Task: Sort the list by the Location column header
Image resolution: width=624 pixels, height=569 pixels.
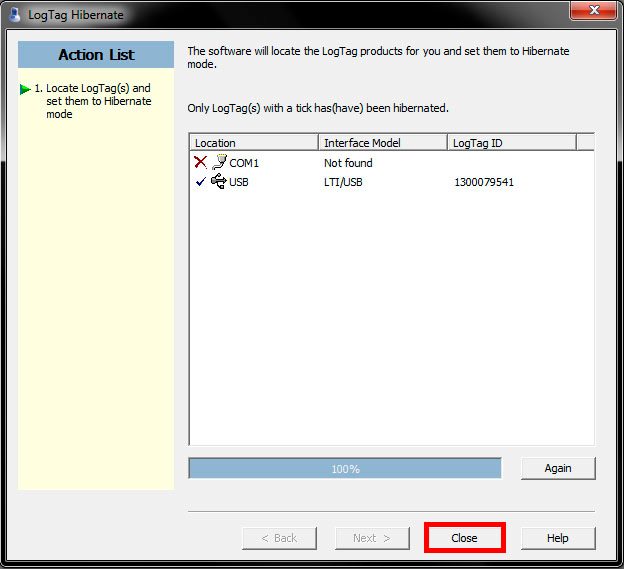Action: pyautogui.click(x=253, y=143)
